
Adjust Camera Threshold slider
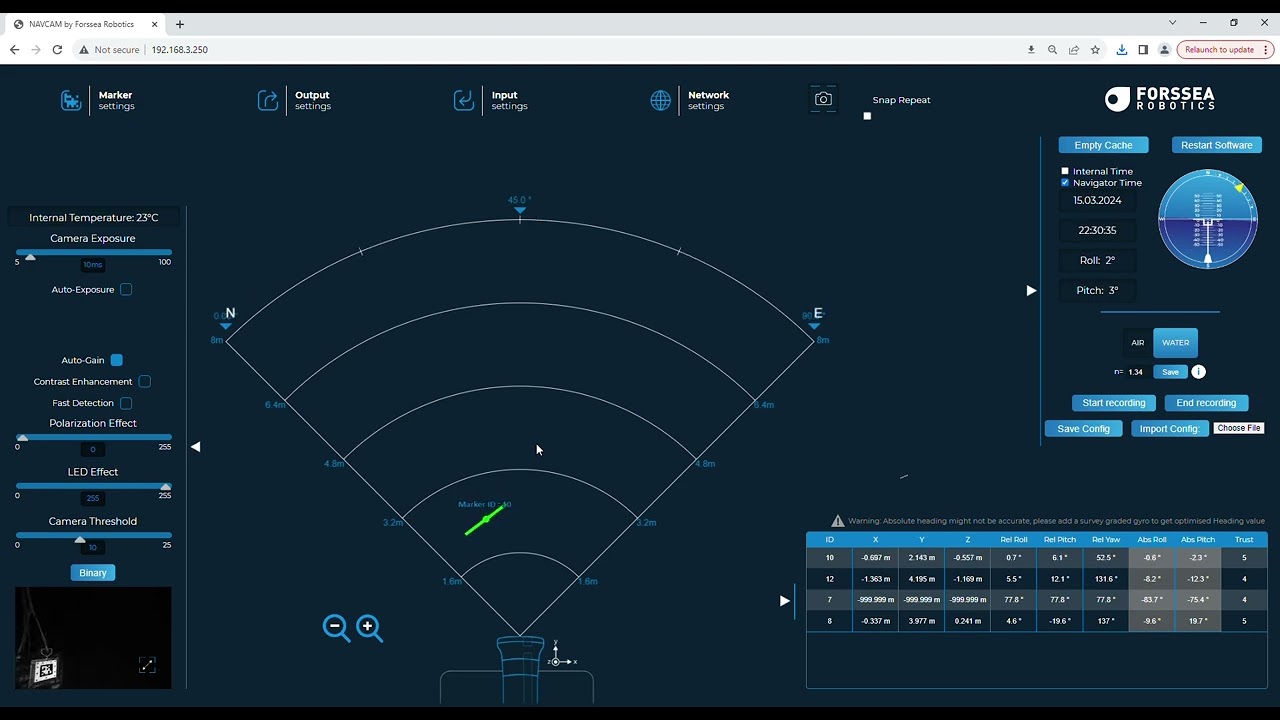pos(93,538)
